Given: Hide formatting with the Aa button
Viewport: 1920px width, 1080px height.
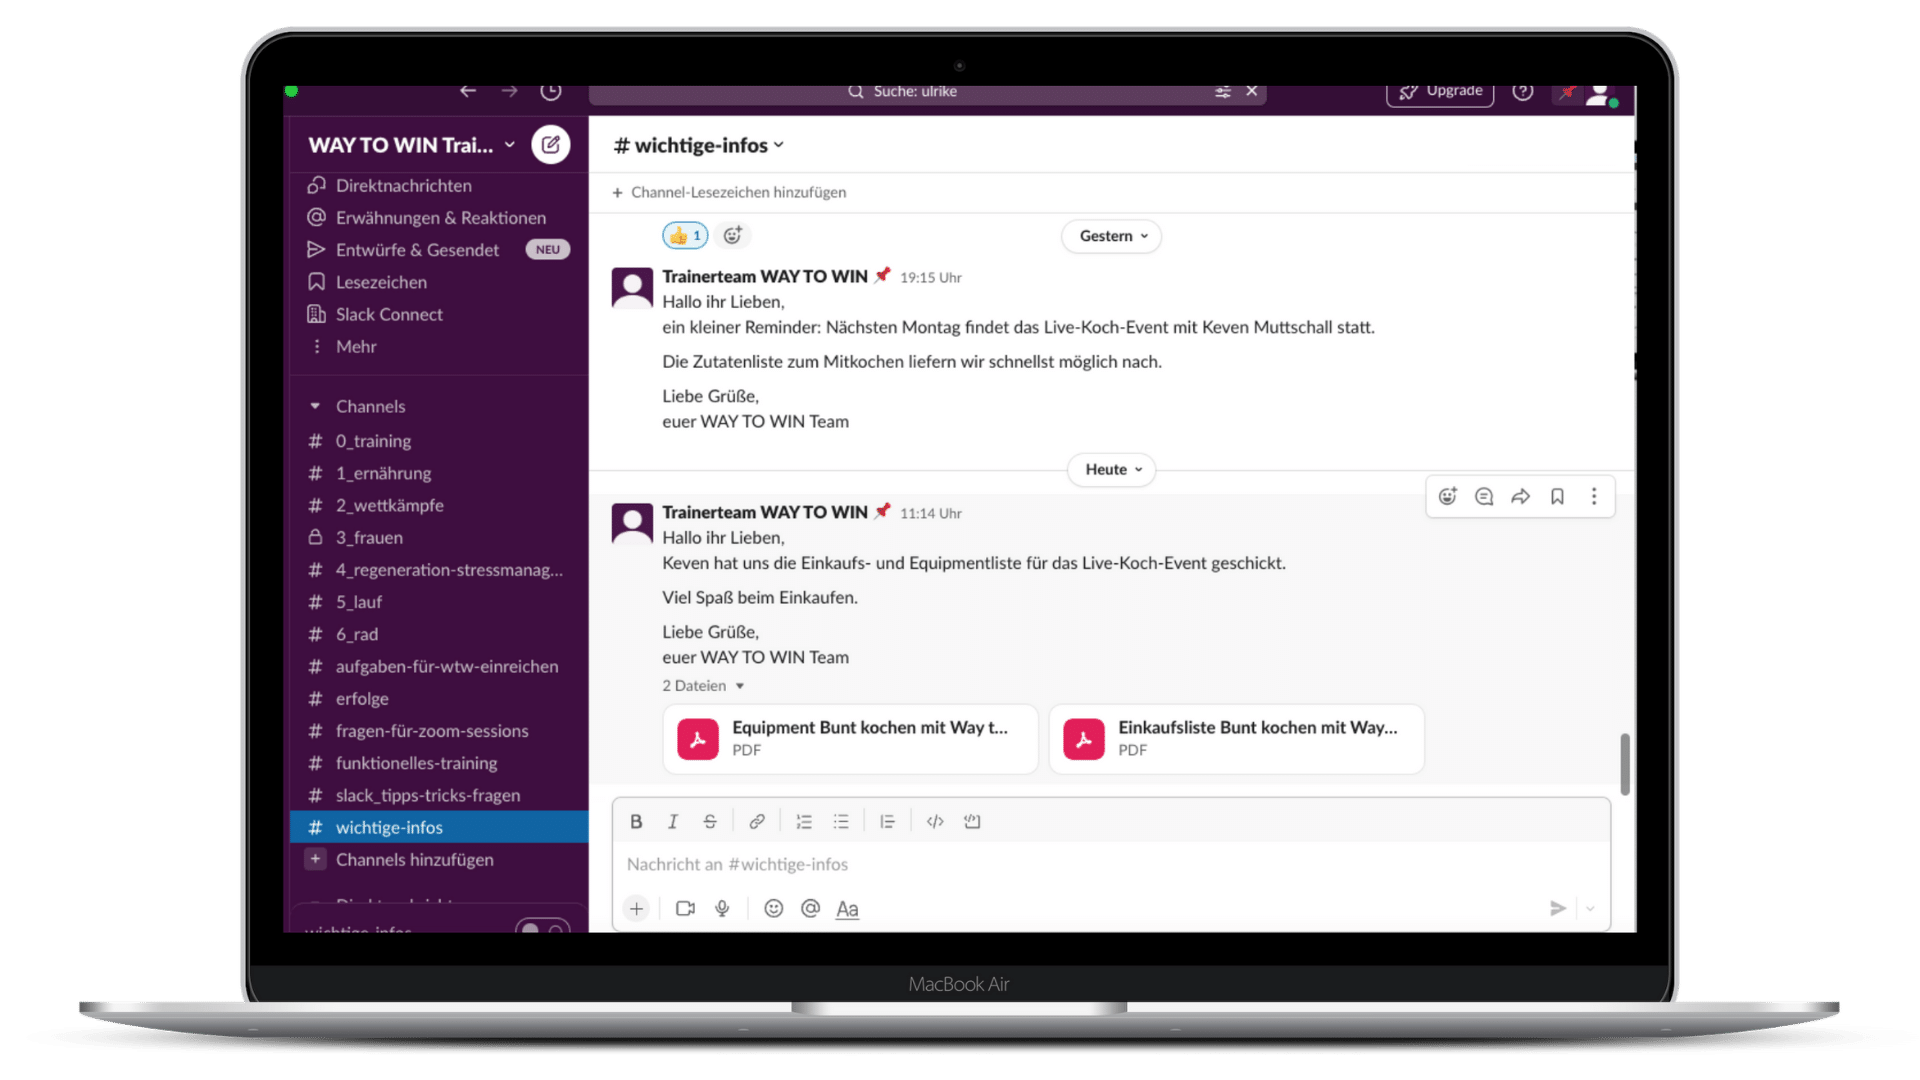Looking at the screenshot, I should [x=847, y=909].
